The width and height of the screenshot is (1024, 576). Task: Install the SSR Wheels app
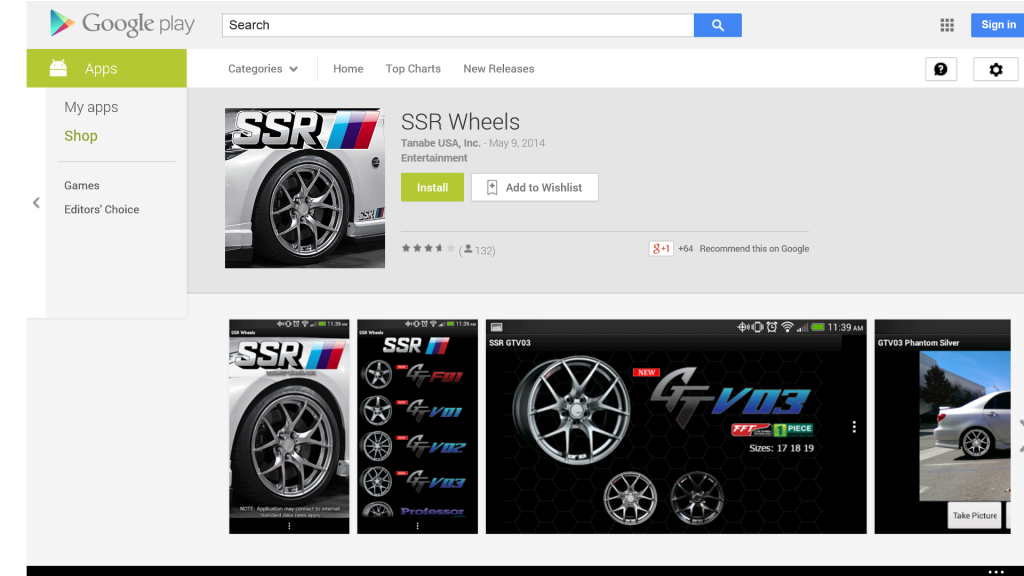coord(431,187)
